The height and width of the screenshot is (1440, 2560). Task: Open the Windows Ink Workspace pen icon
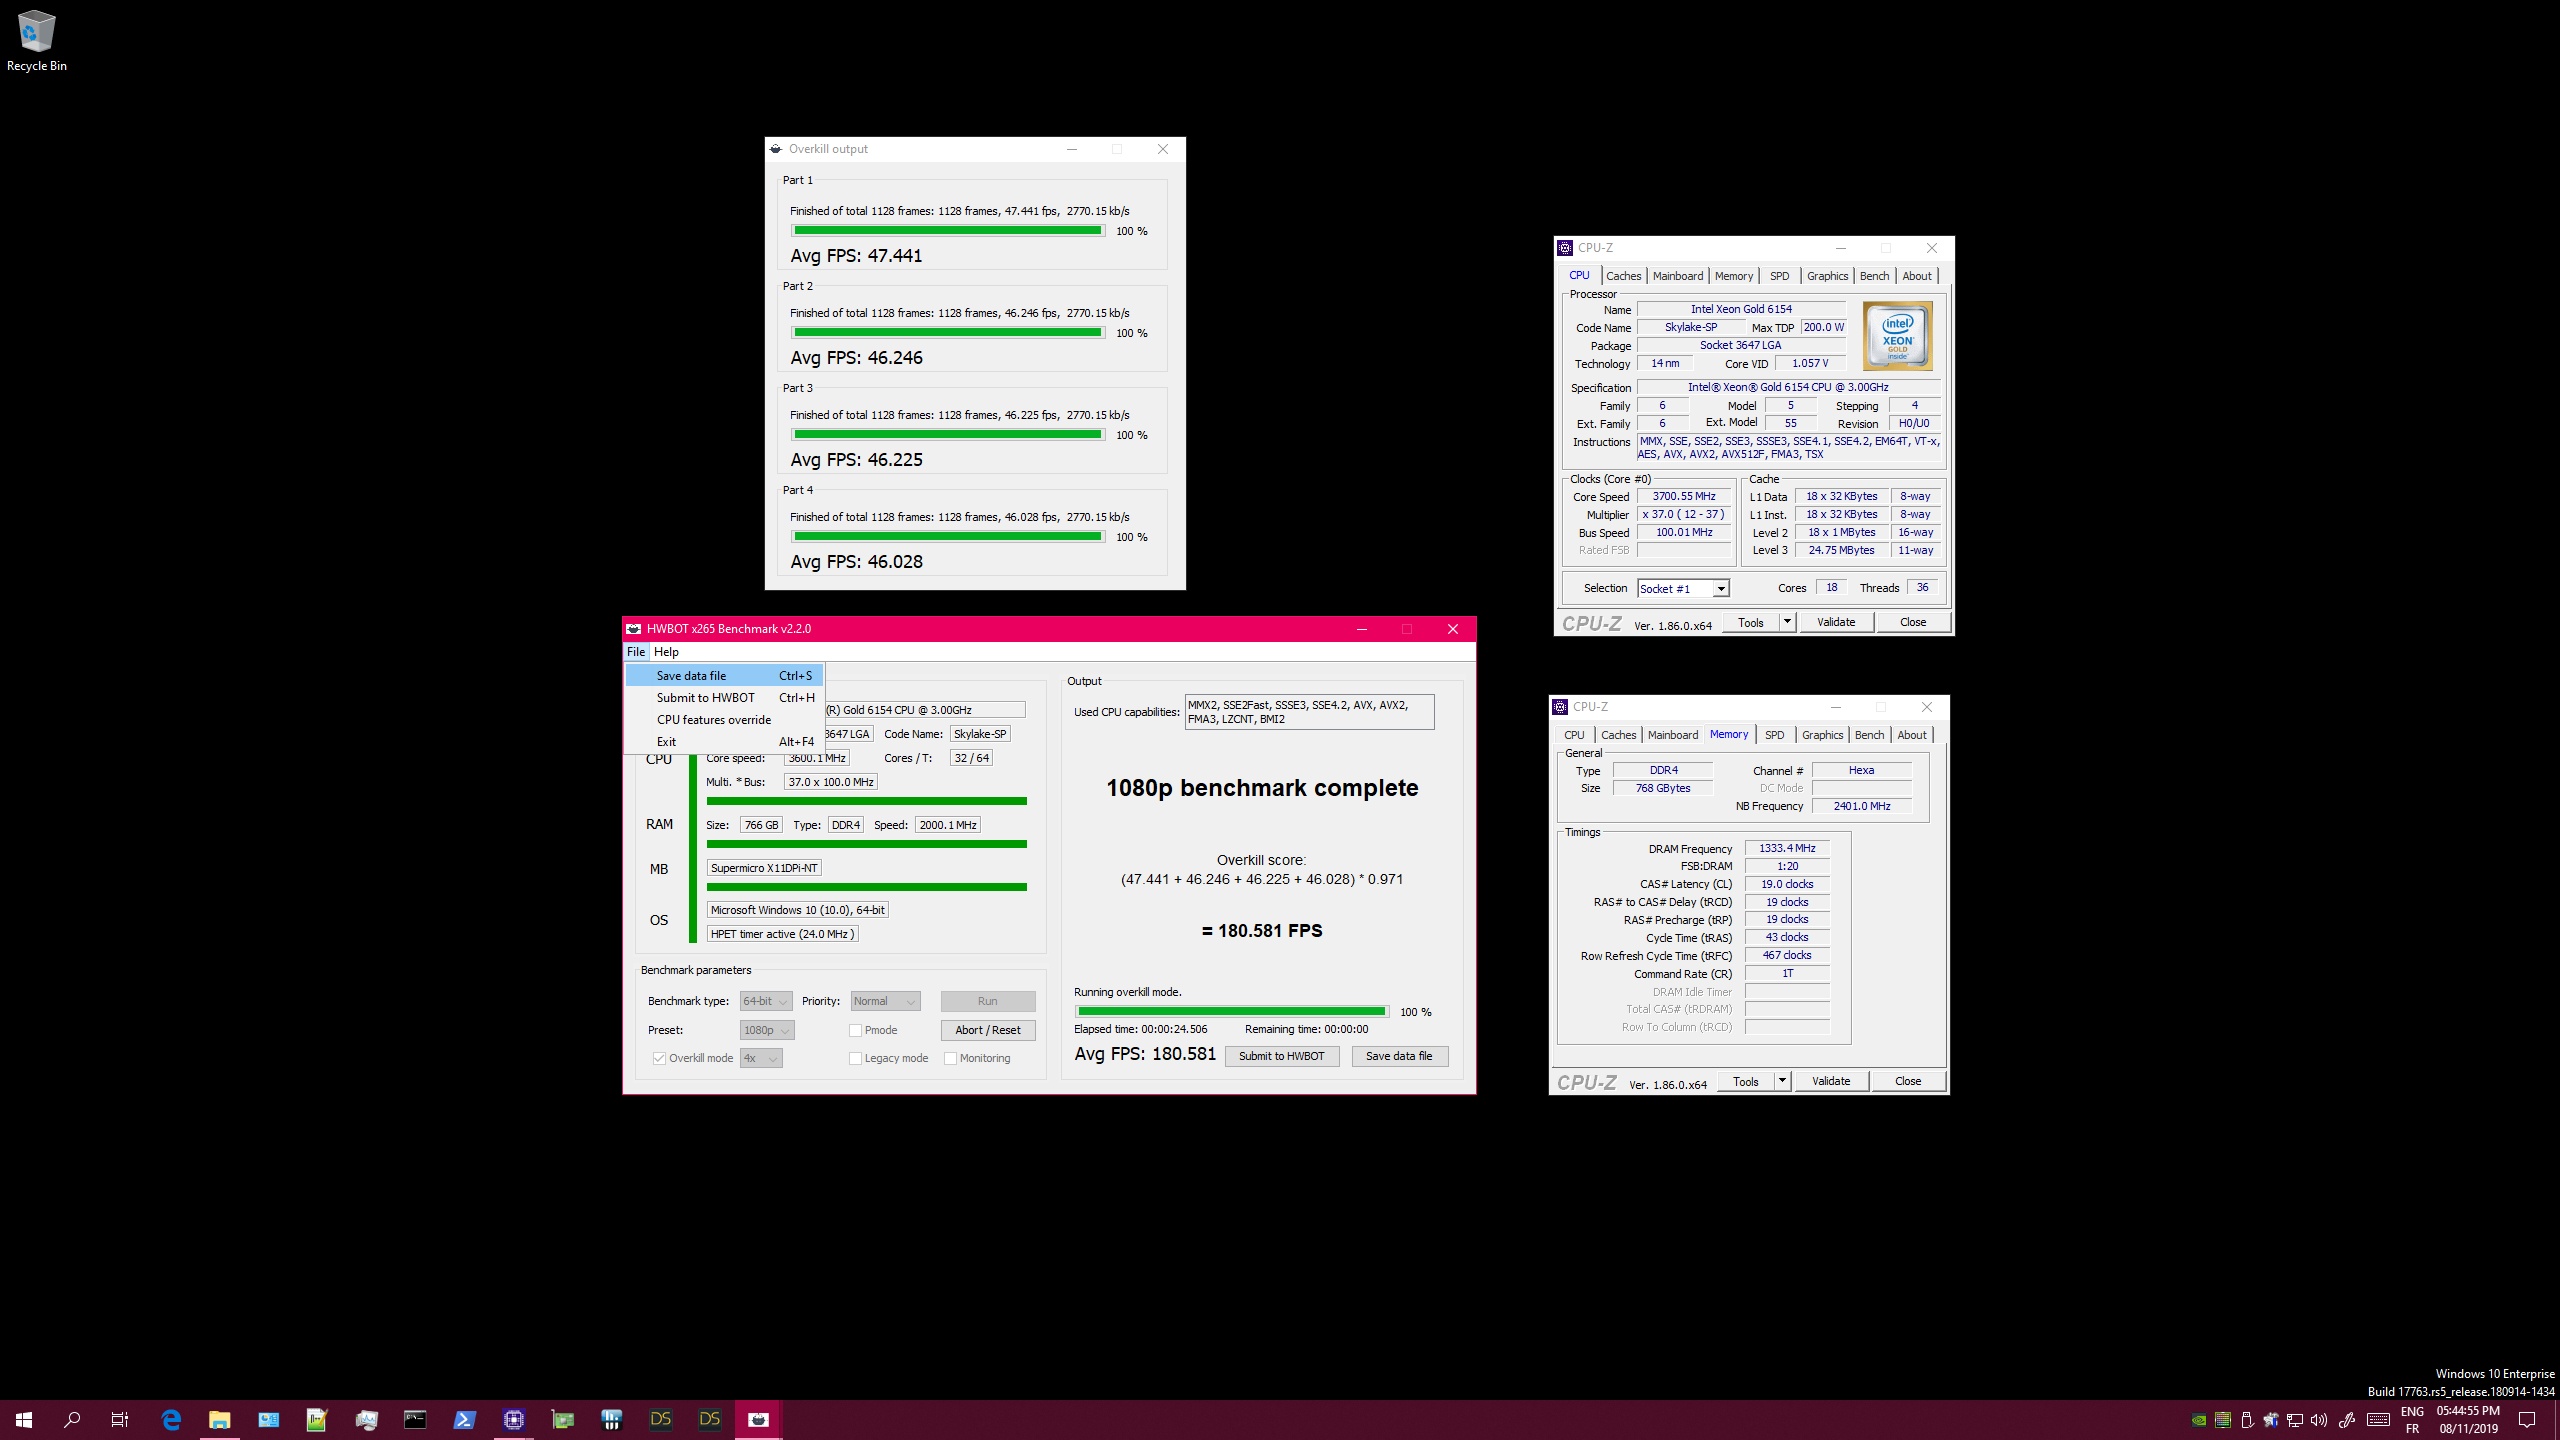(2347, 1420)
